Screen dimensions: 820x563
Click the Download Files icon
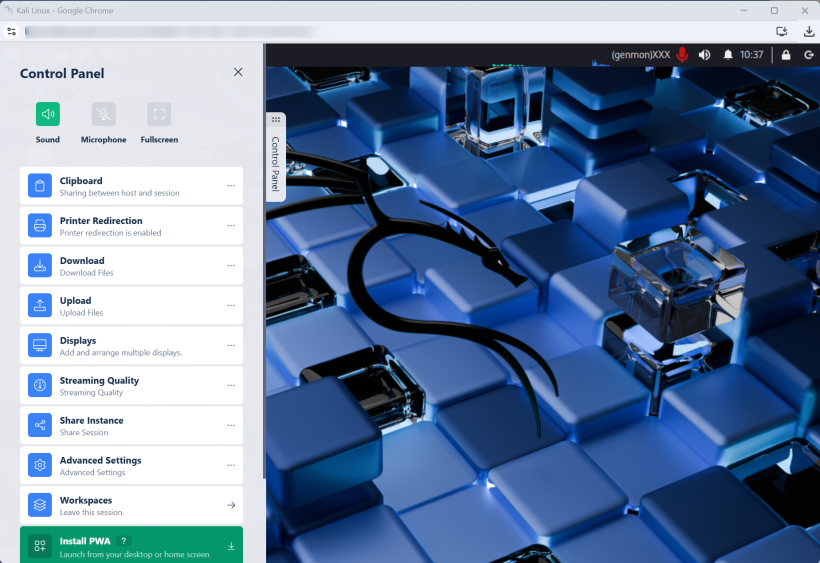click(40, 266)
